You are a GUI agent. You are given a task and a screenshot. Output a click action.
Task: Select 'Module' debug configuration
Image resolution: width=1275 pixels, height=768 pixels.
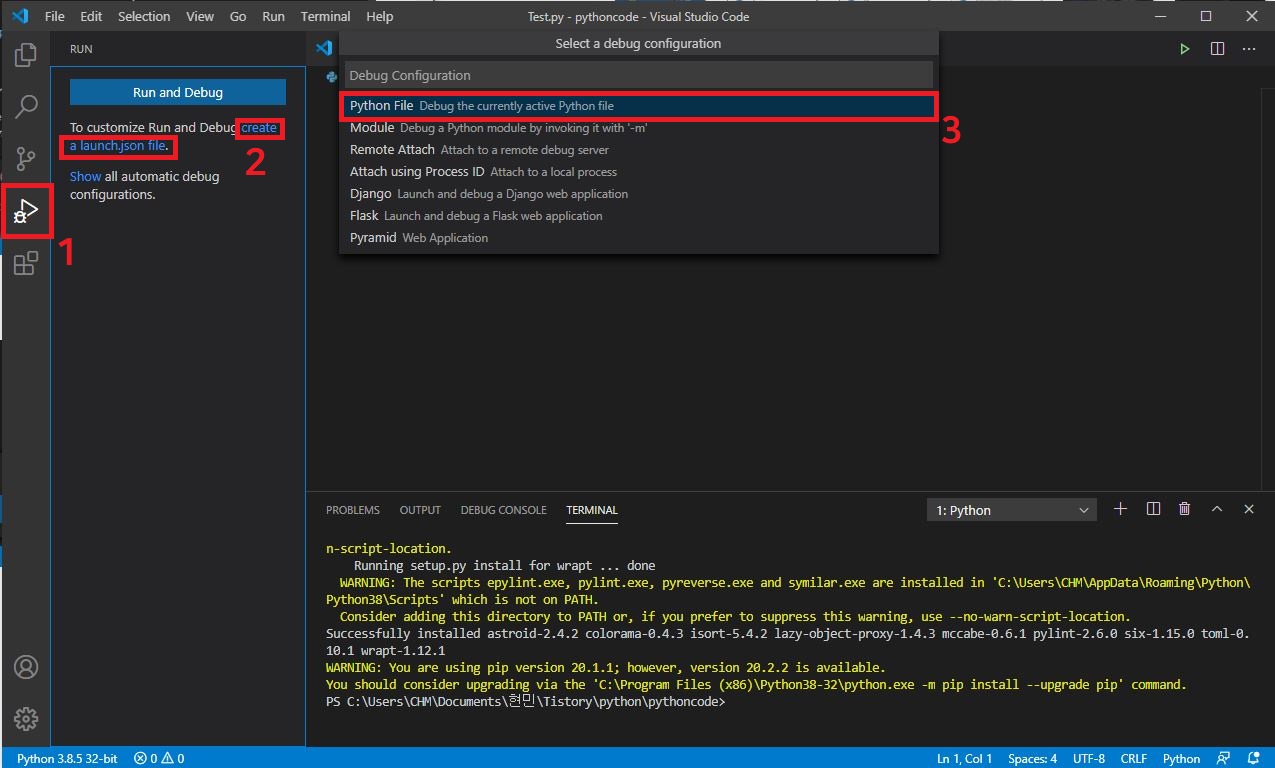click(x=639, y=128)
